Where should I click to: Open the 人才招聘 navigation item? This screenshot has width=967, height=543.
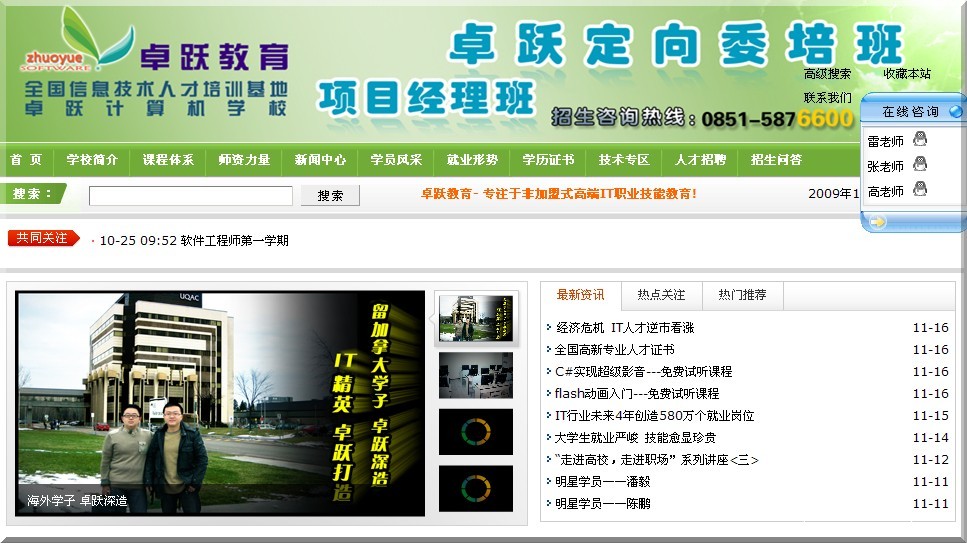[700, 160]
